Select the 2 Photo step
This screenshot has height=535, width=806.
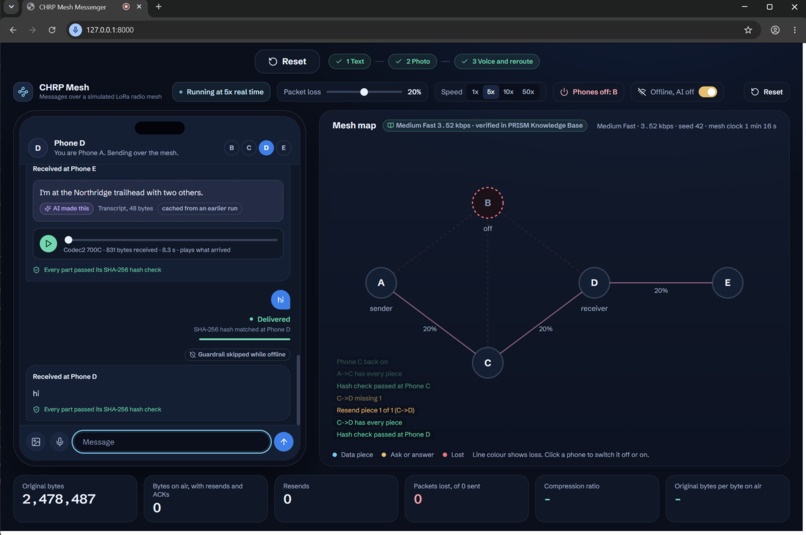[412, 61]
